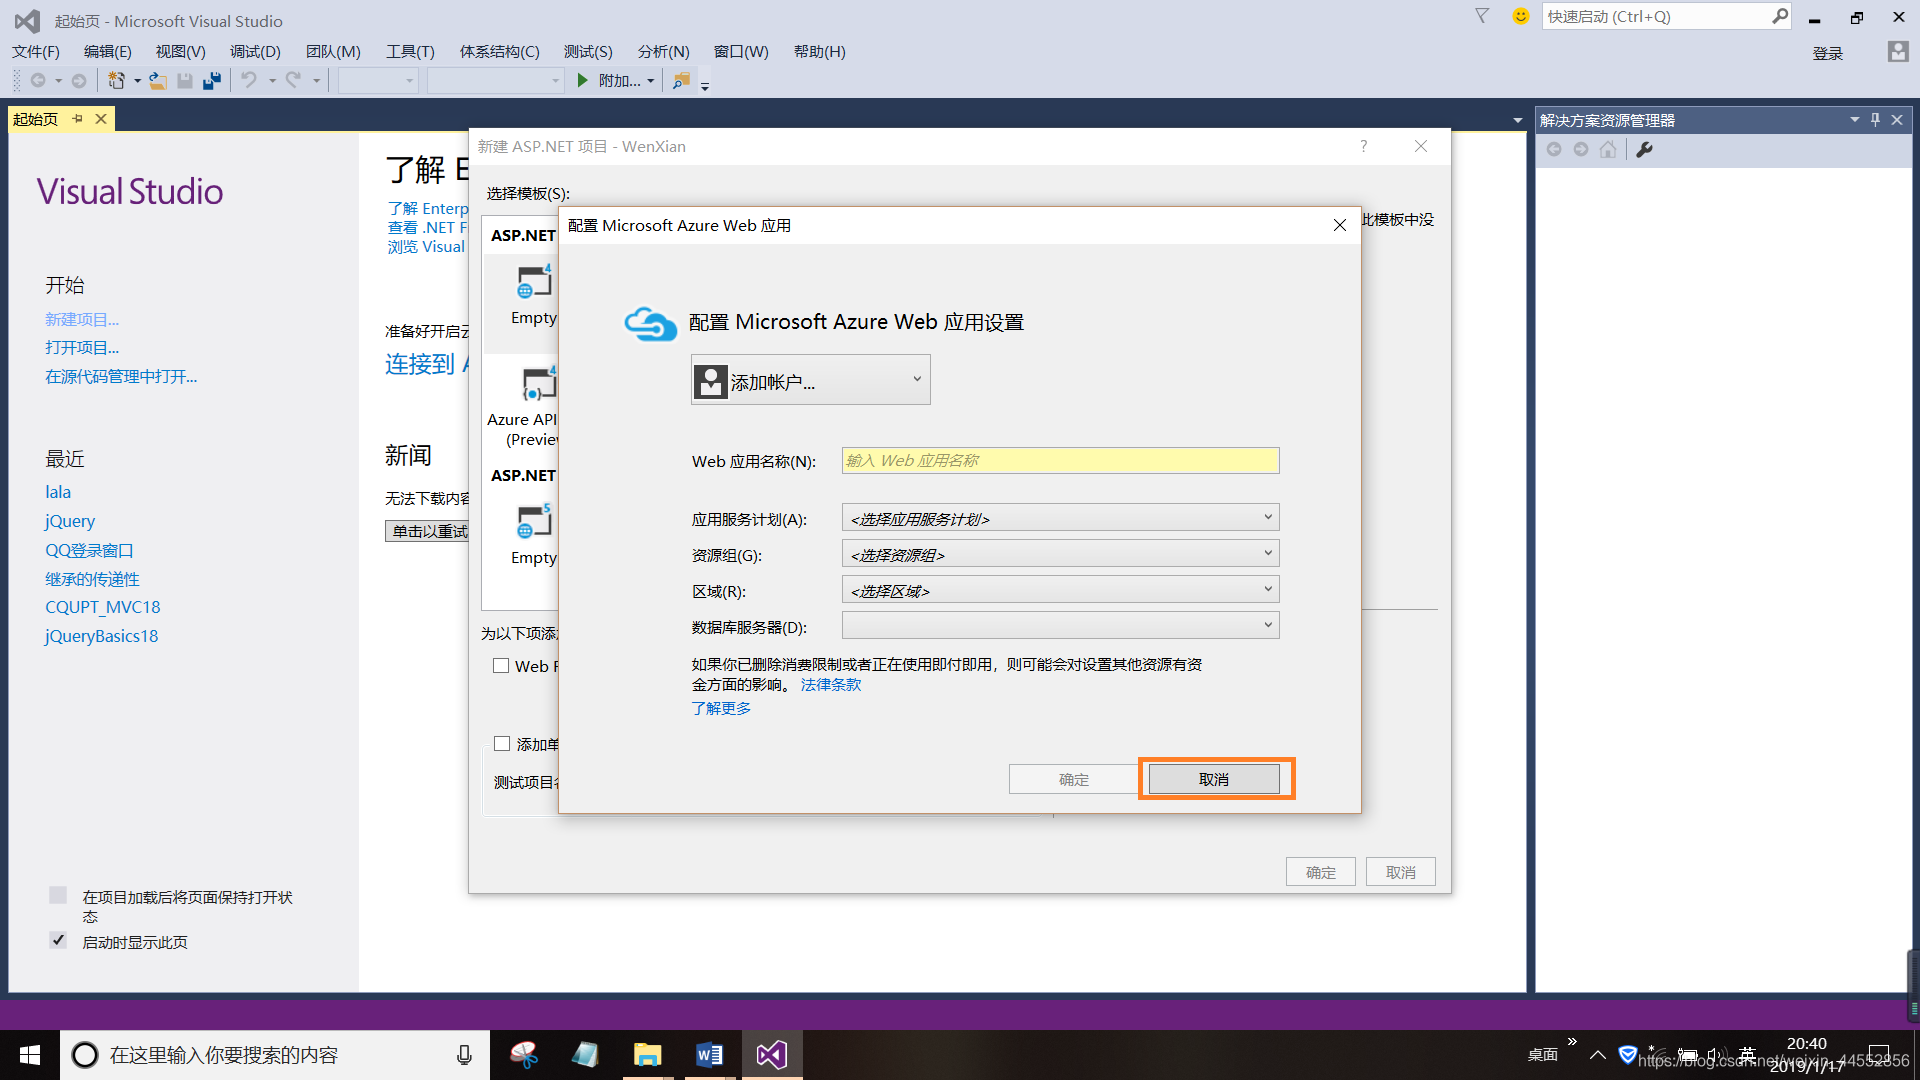Click the taskbar microphone icon

point(464,1055)
